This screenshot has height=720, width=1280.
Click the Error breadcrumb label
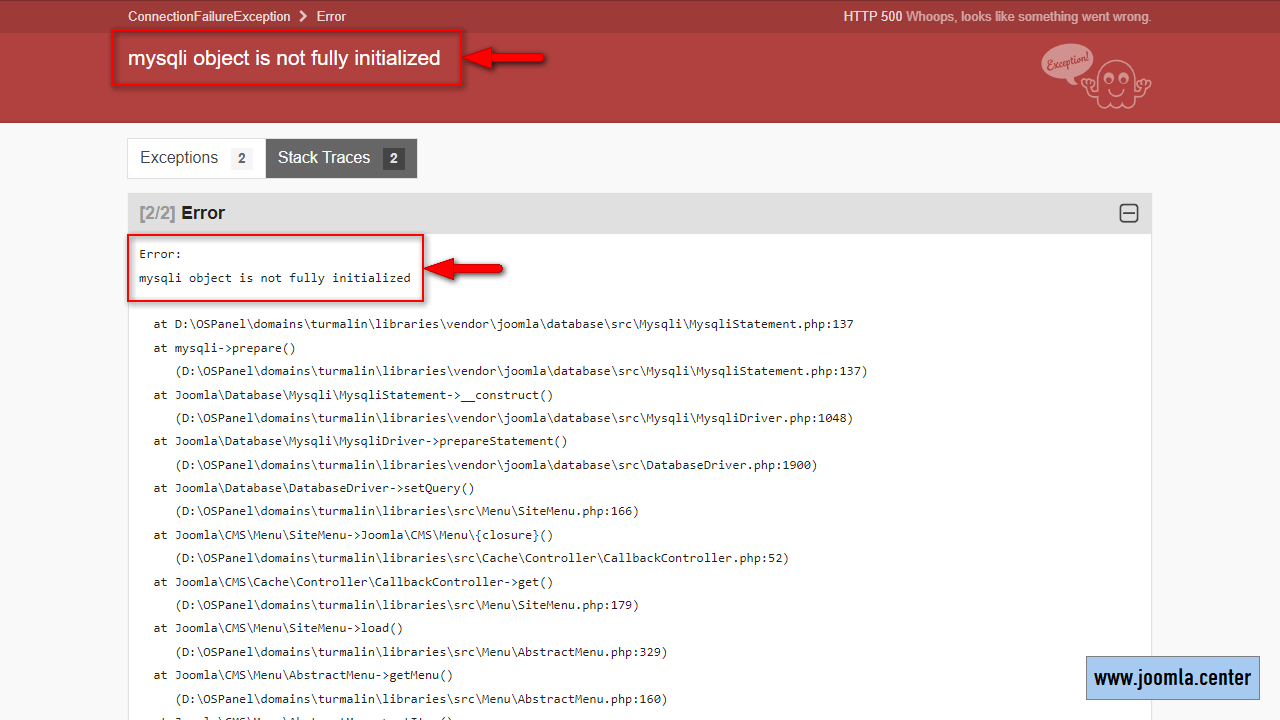tap(331, 16)
